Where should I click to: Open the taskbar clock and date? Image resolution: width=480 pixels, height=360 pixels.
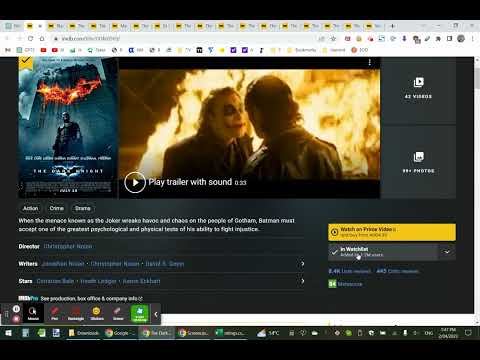(448, 333)
